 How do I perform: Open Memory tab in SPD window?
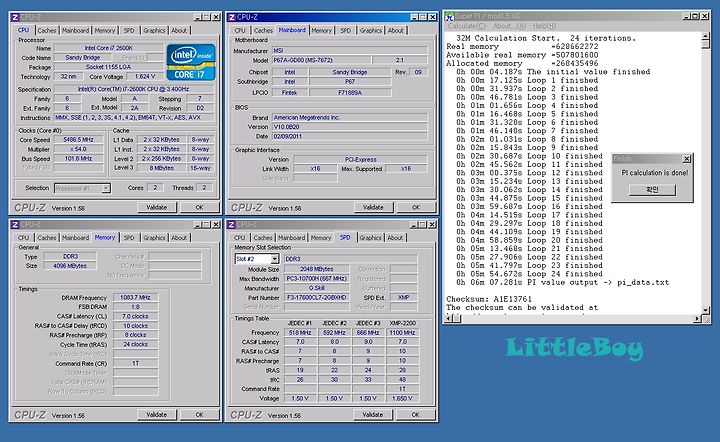coord(321,238)
